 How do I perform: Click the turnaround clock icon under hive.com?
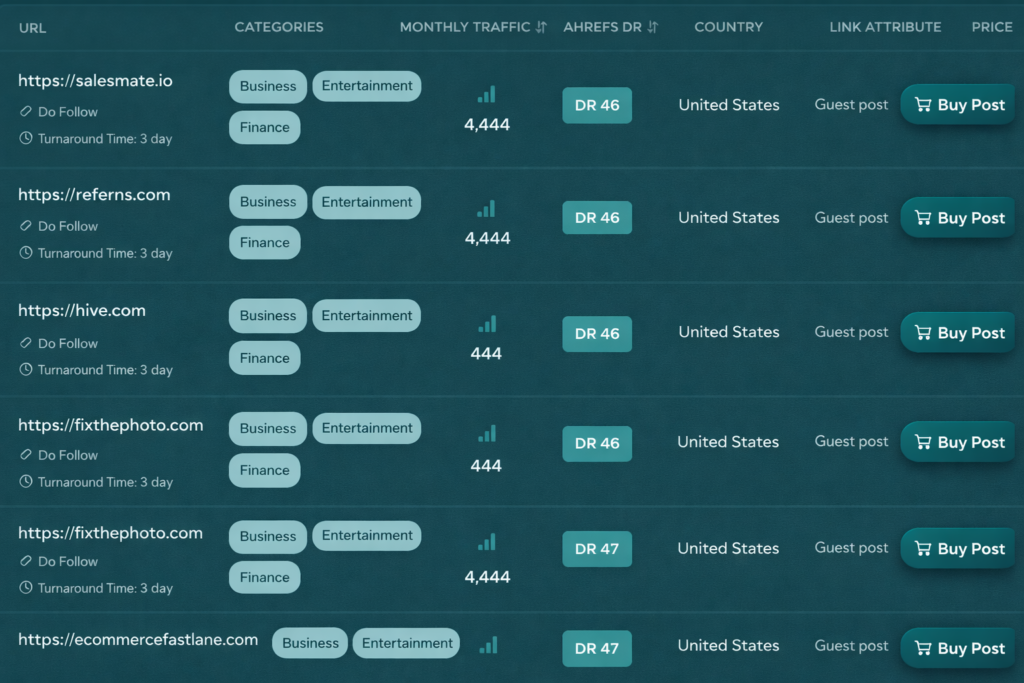point(25,370)
